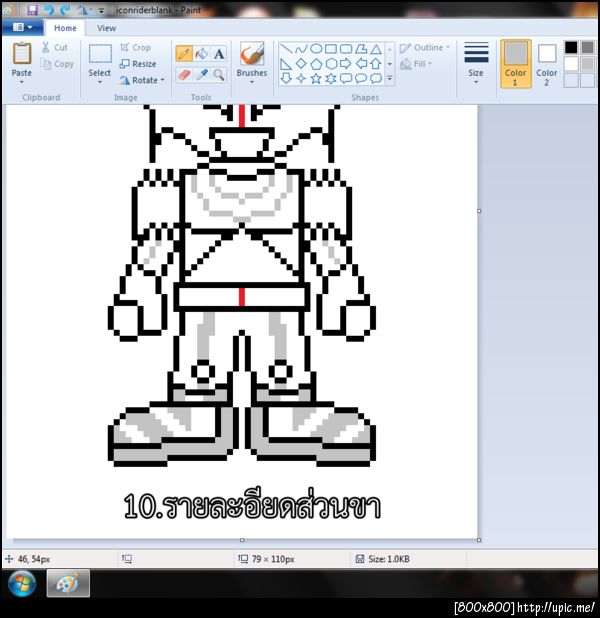This screenshot has height=618, width=600.
Task: Open the Paste dropdown arrow
Action: 22,82
